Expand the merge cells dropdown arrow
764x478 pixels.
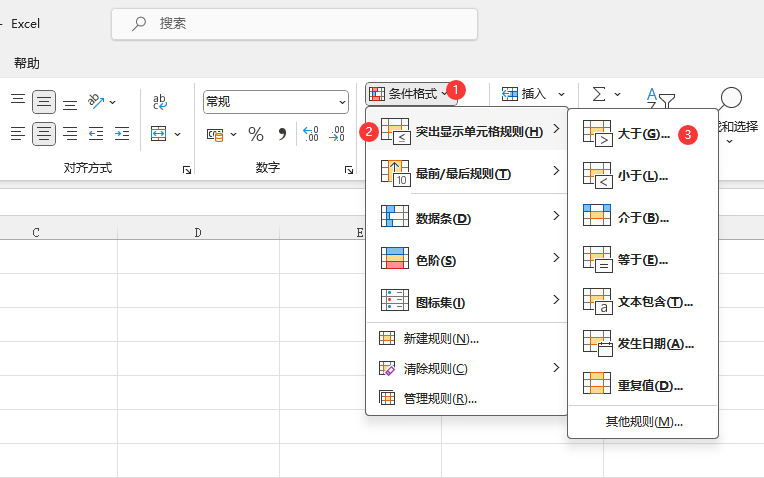178,134
